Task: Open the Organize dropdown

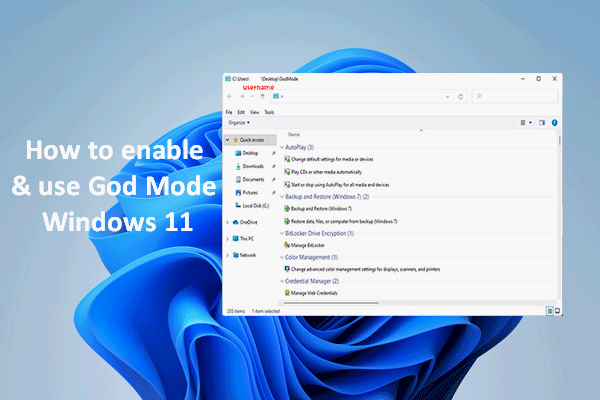Action: [x=239, y=122]
